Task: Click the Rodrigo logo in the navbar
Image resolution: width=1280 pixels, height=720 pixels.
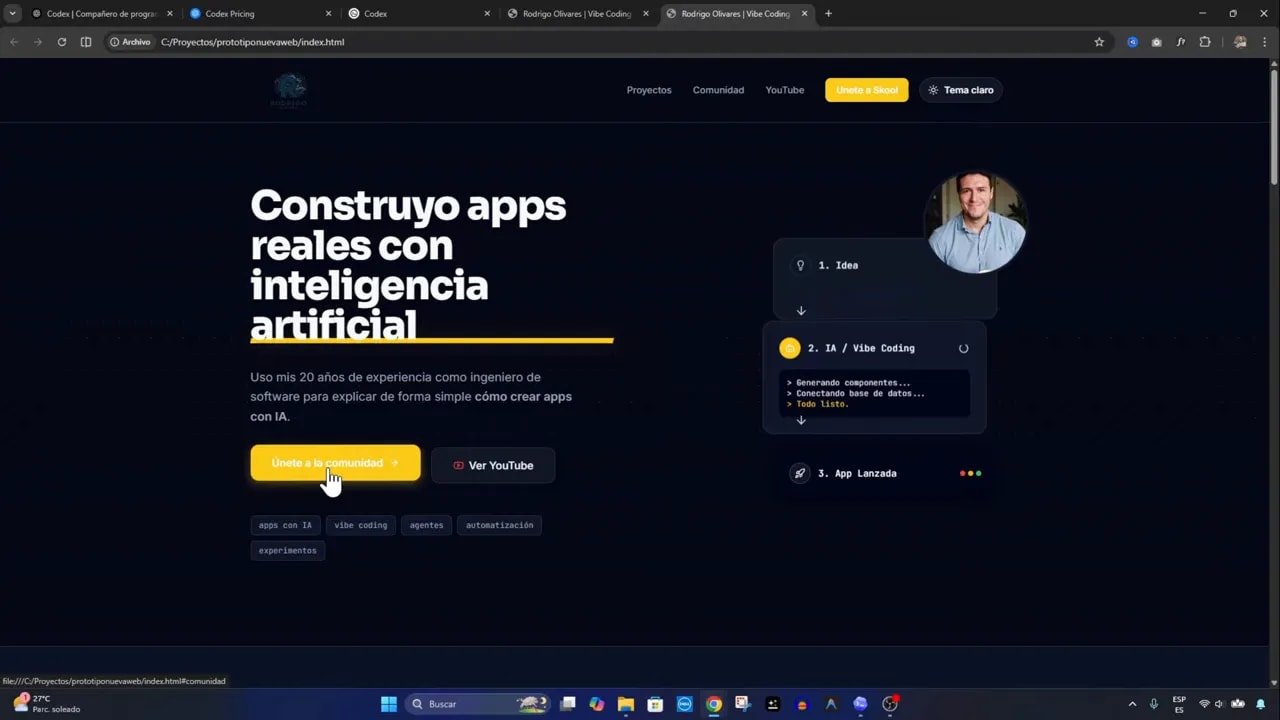Action: 289,90
